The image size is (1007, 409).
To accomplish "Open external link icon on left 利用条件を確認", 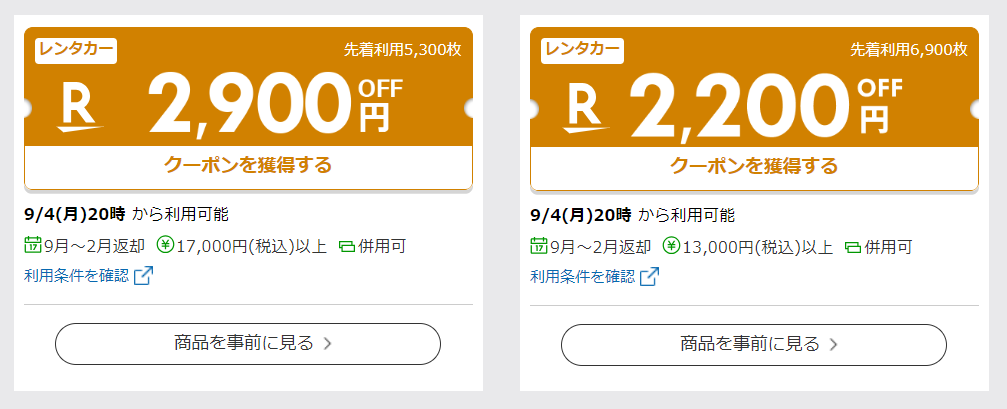I will click(x=143, y=276).
